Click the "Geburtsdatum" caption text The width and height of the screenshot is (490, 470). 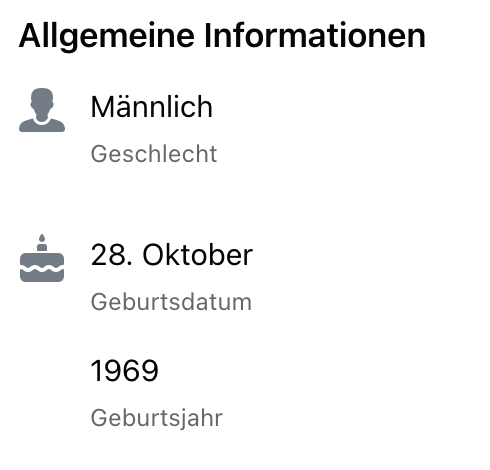click(171, 302)
